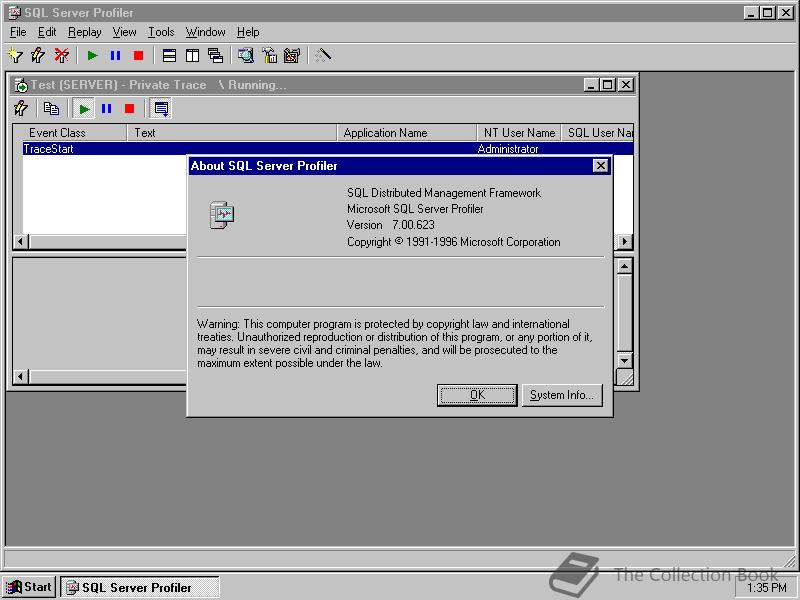The height and width of the screenshot is (600, 800).
Task: Click the Application Name column header
Action: (407, 133)
